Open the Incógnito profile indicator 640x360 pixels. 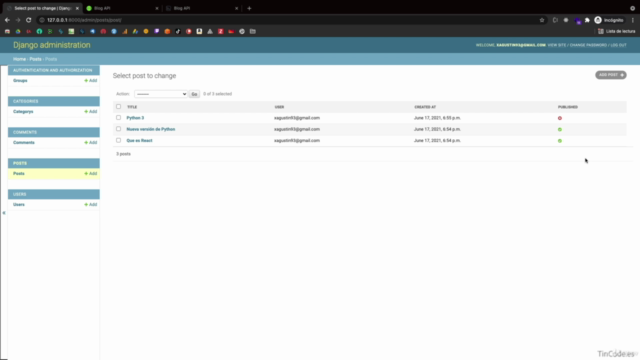pos(609,20)
